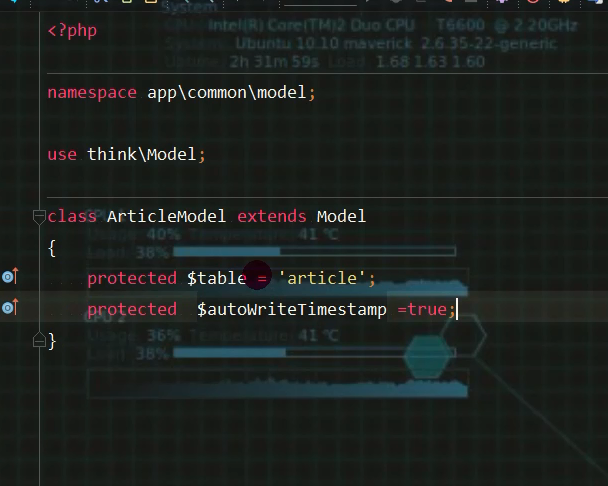
Task: Click the override gutter icon beside $autoWriteTimestamp
Action: click(x=10, y=308)
